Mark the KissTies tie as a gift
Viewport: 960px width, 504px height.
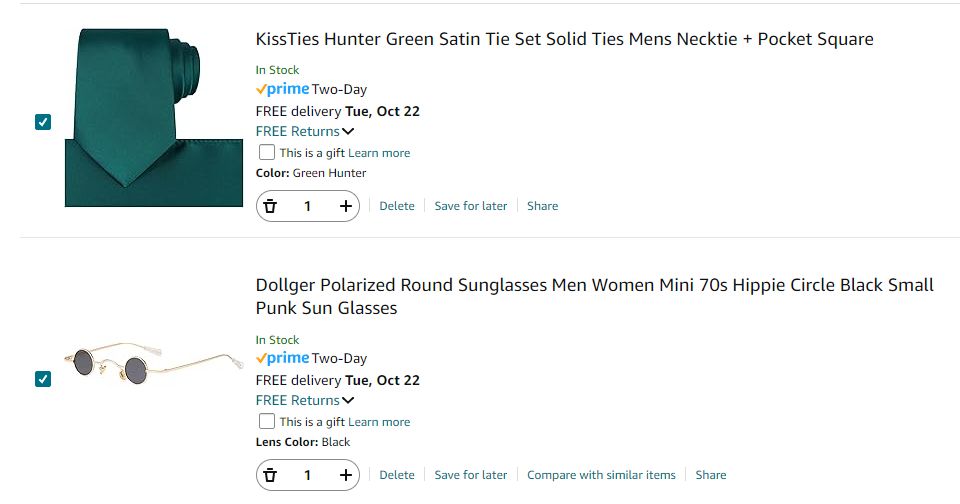(x=267, y=153)
